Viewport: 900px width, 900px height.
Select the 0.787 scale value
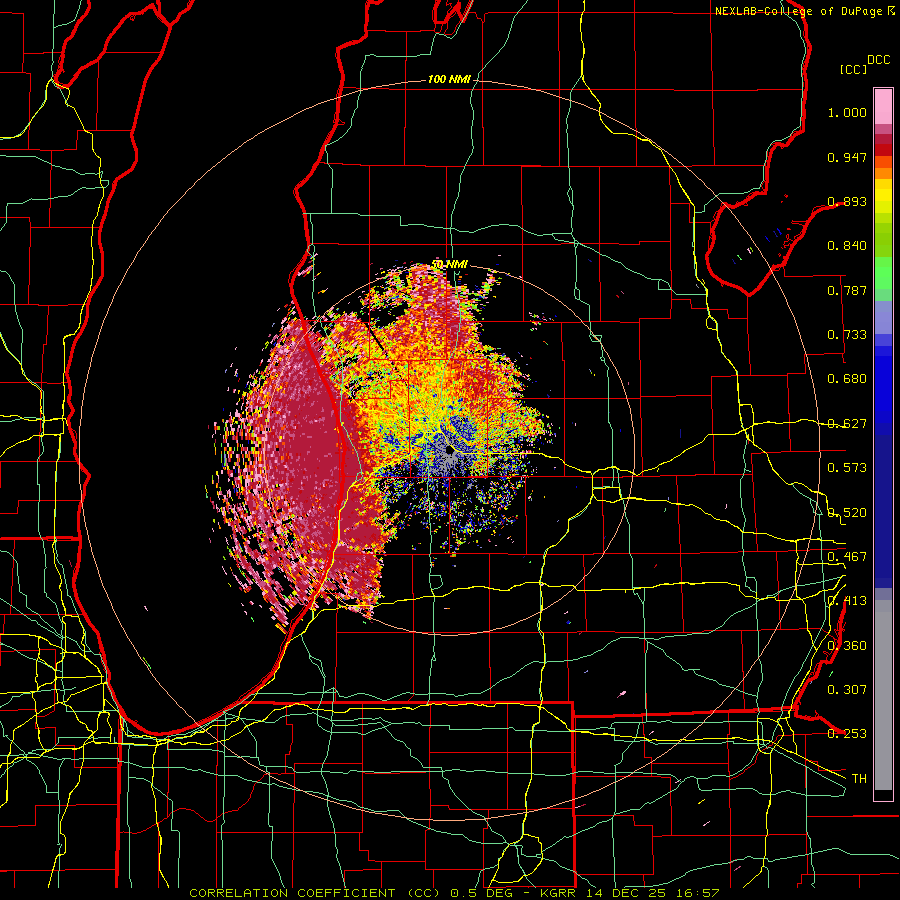pos(847,290)
